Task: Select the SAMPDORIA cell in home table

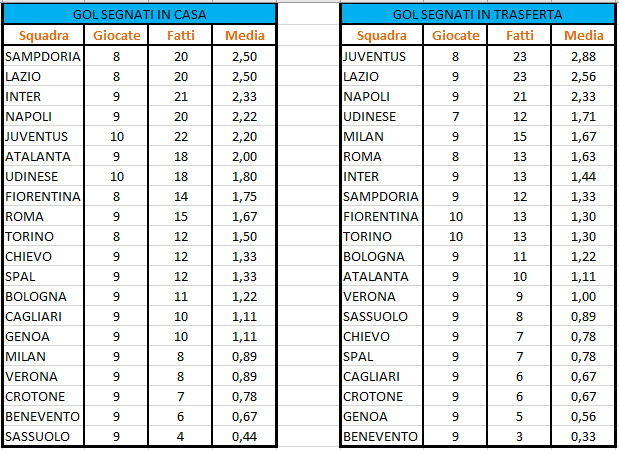Action: [43, 56]
